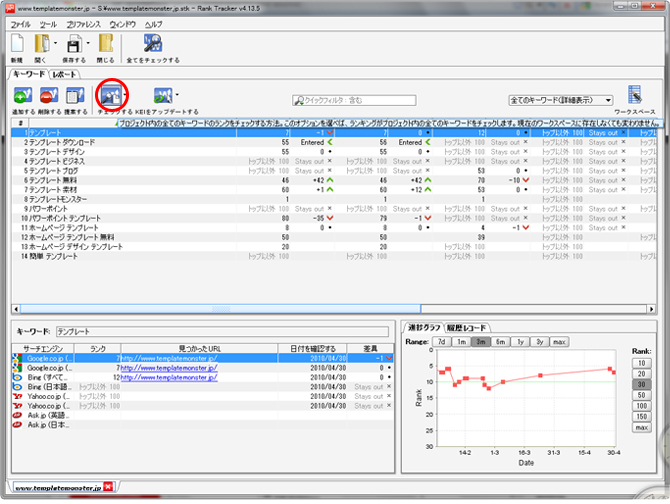This screenshot has height=504, width=670.
Task: Click the quick filter (クイックフィルタ) search field
Action: click(x=354, y=100)
